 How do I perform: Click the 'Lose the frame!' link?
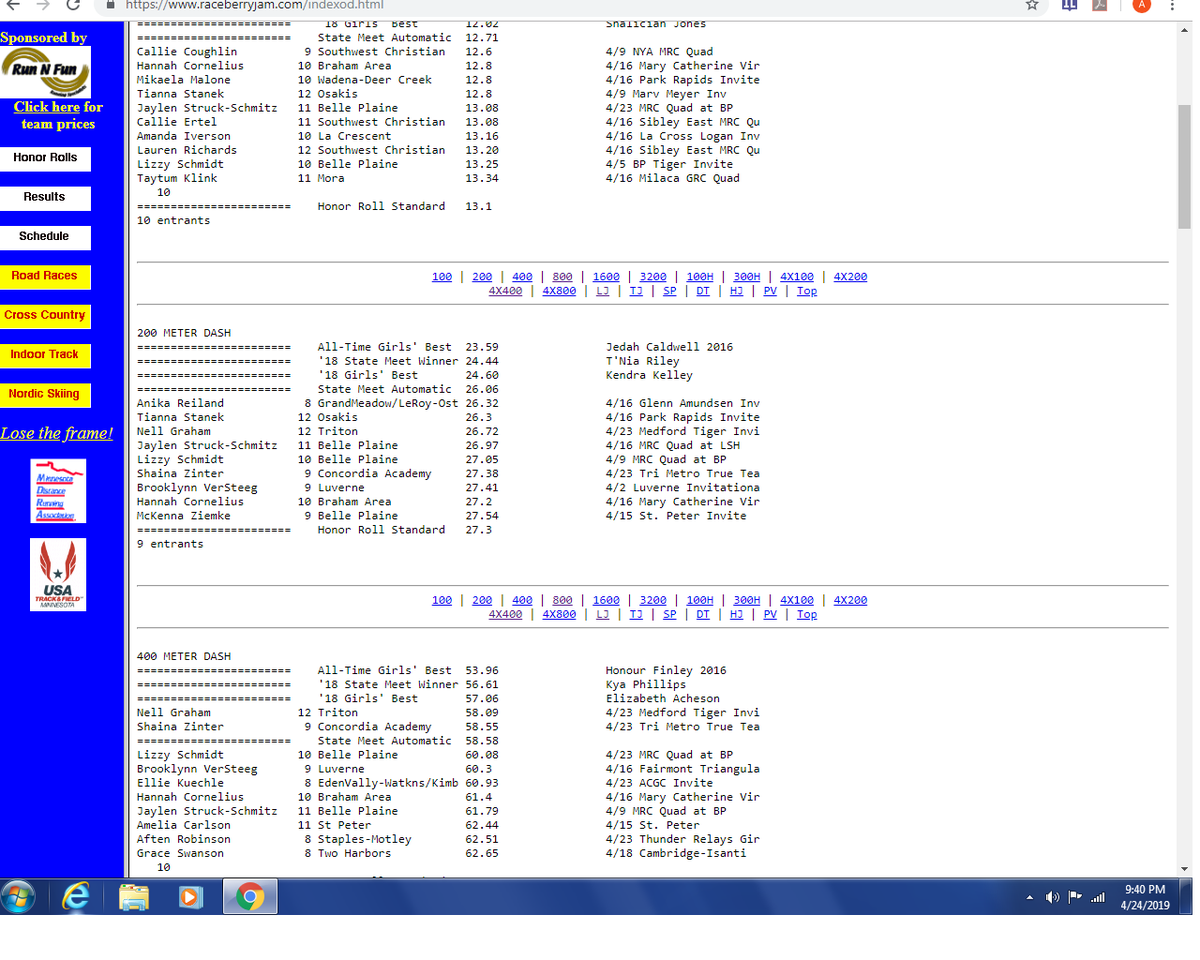[x=57, y=433]
